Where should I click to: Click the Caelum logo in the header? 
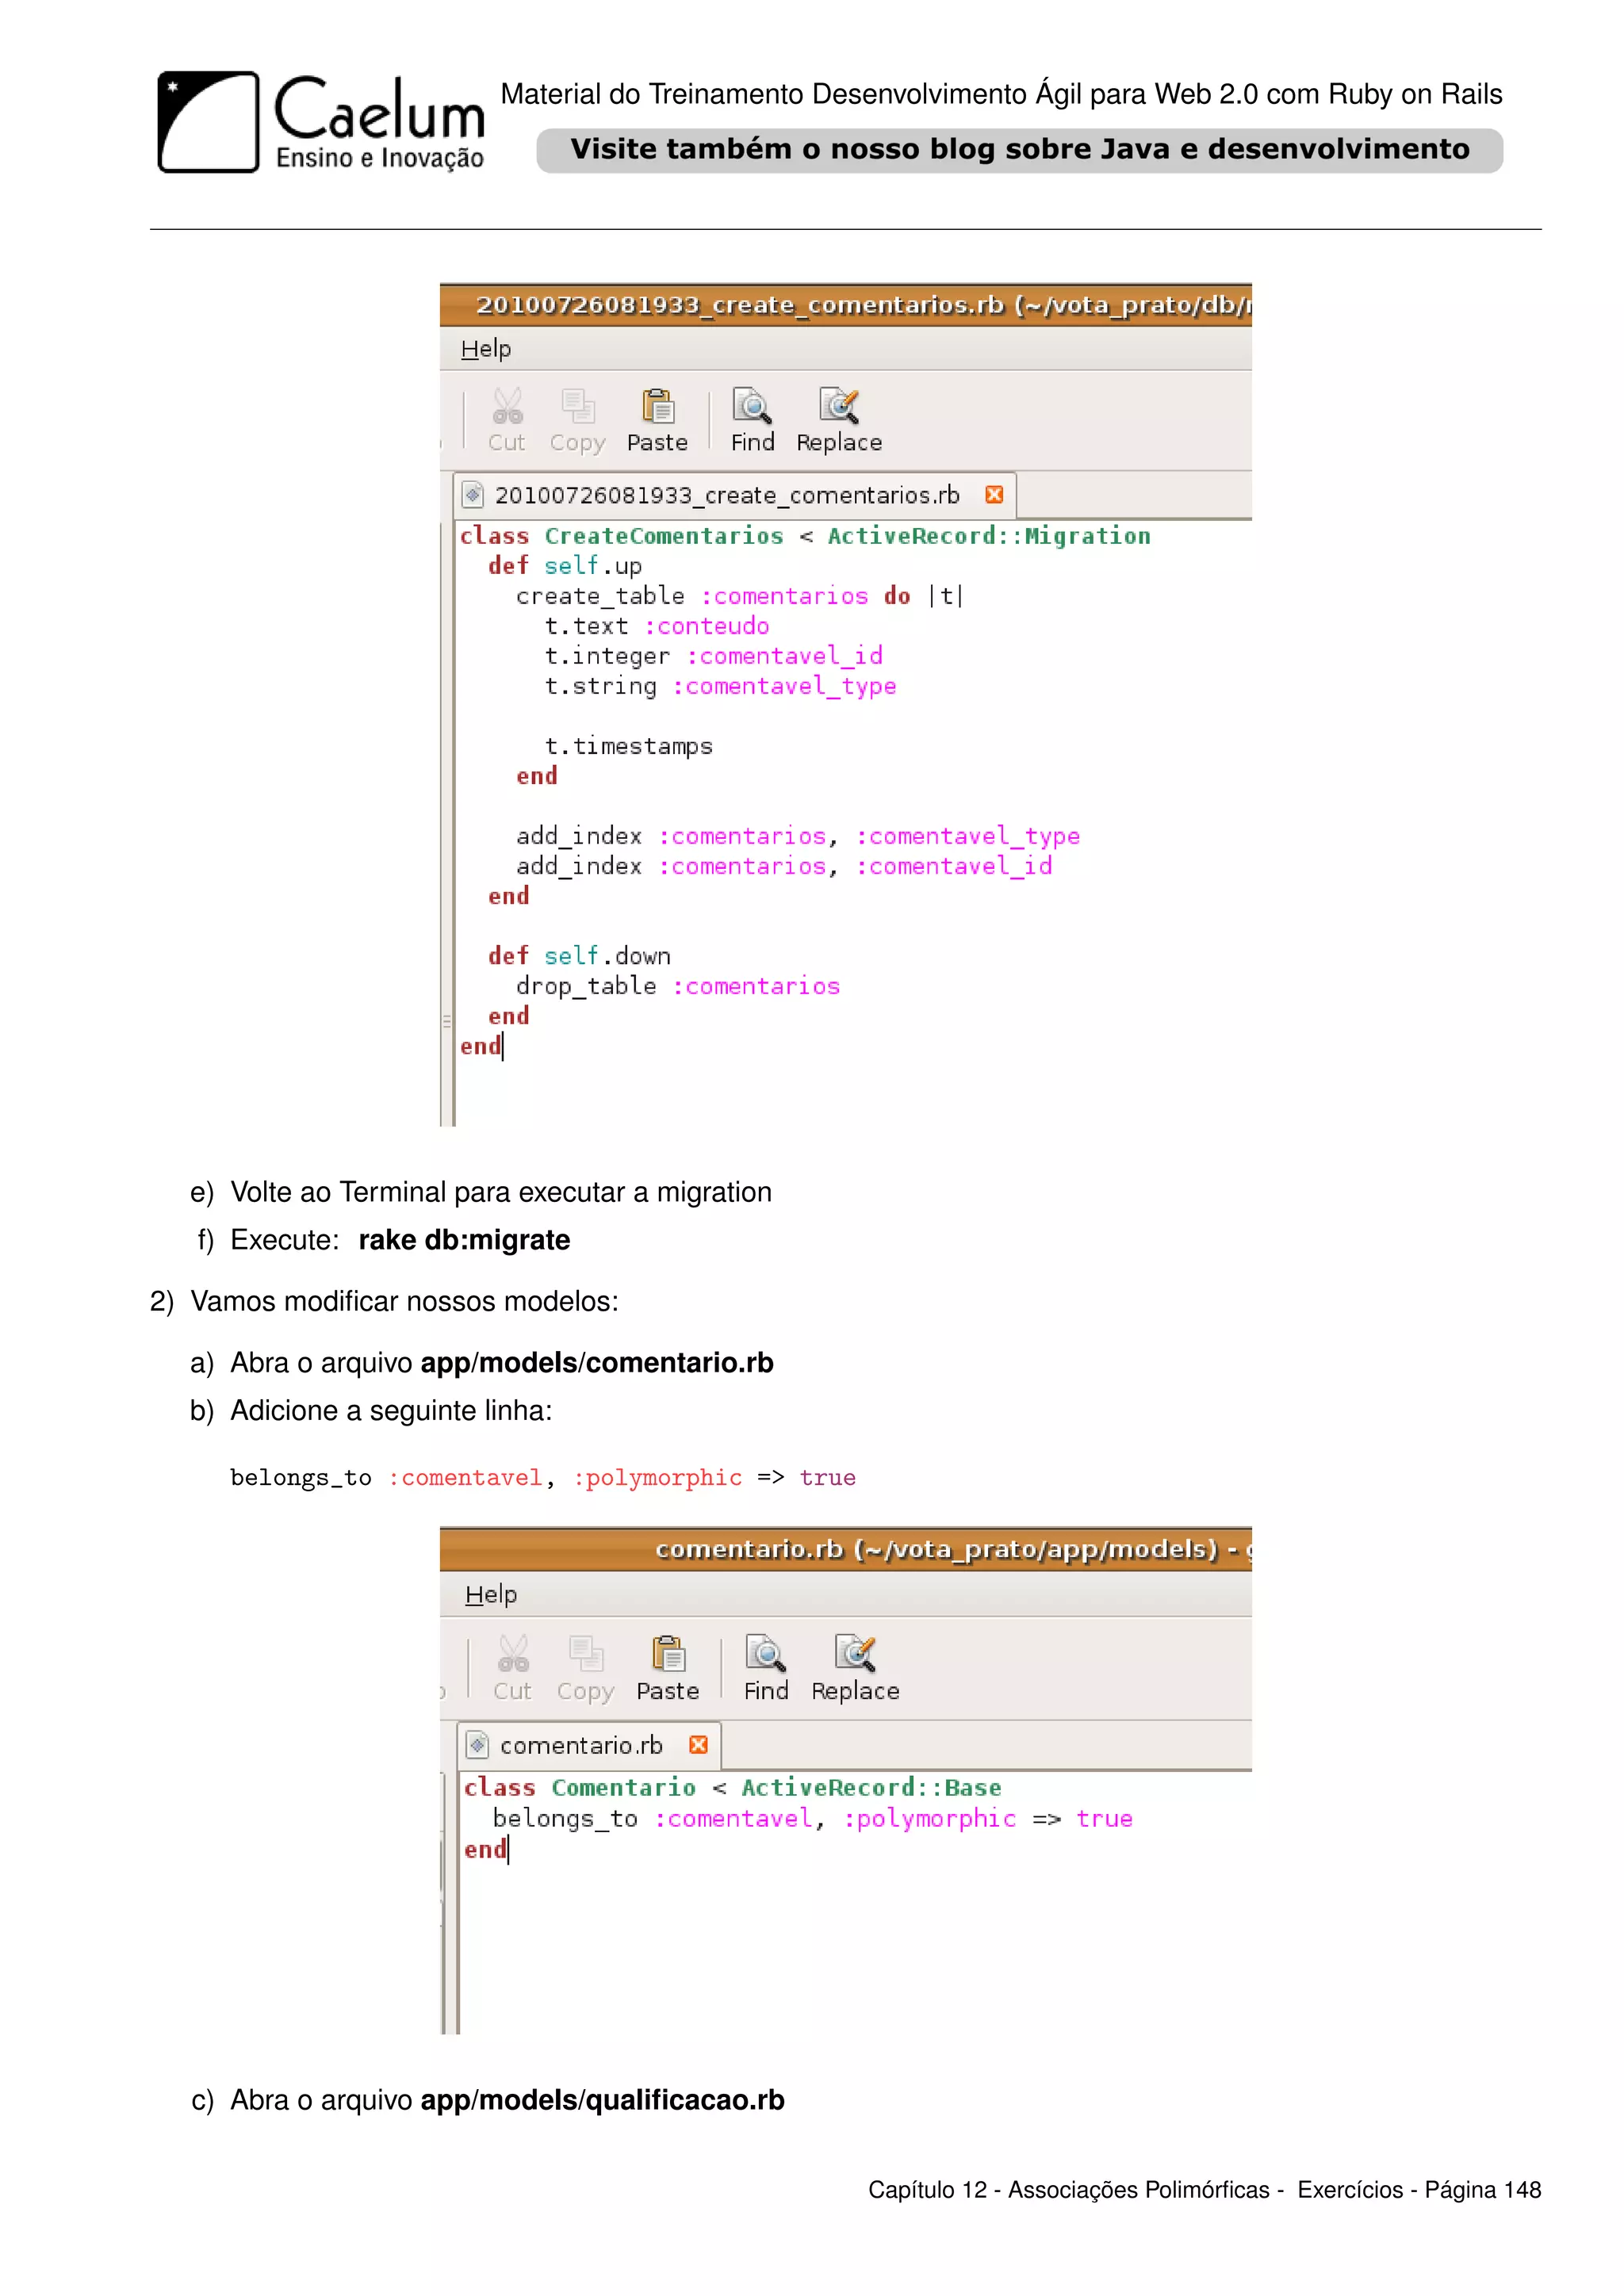point(321,122)
